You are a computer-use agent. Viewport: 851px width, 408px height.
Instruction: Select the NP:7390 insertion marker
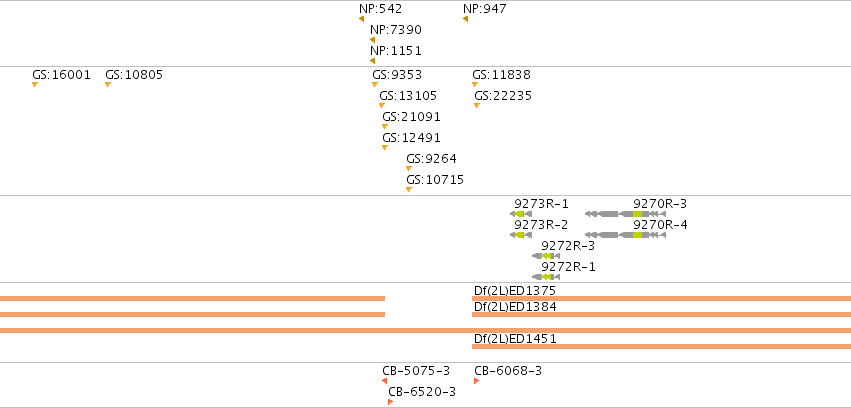click(372, 40)
